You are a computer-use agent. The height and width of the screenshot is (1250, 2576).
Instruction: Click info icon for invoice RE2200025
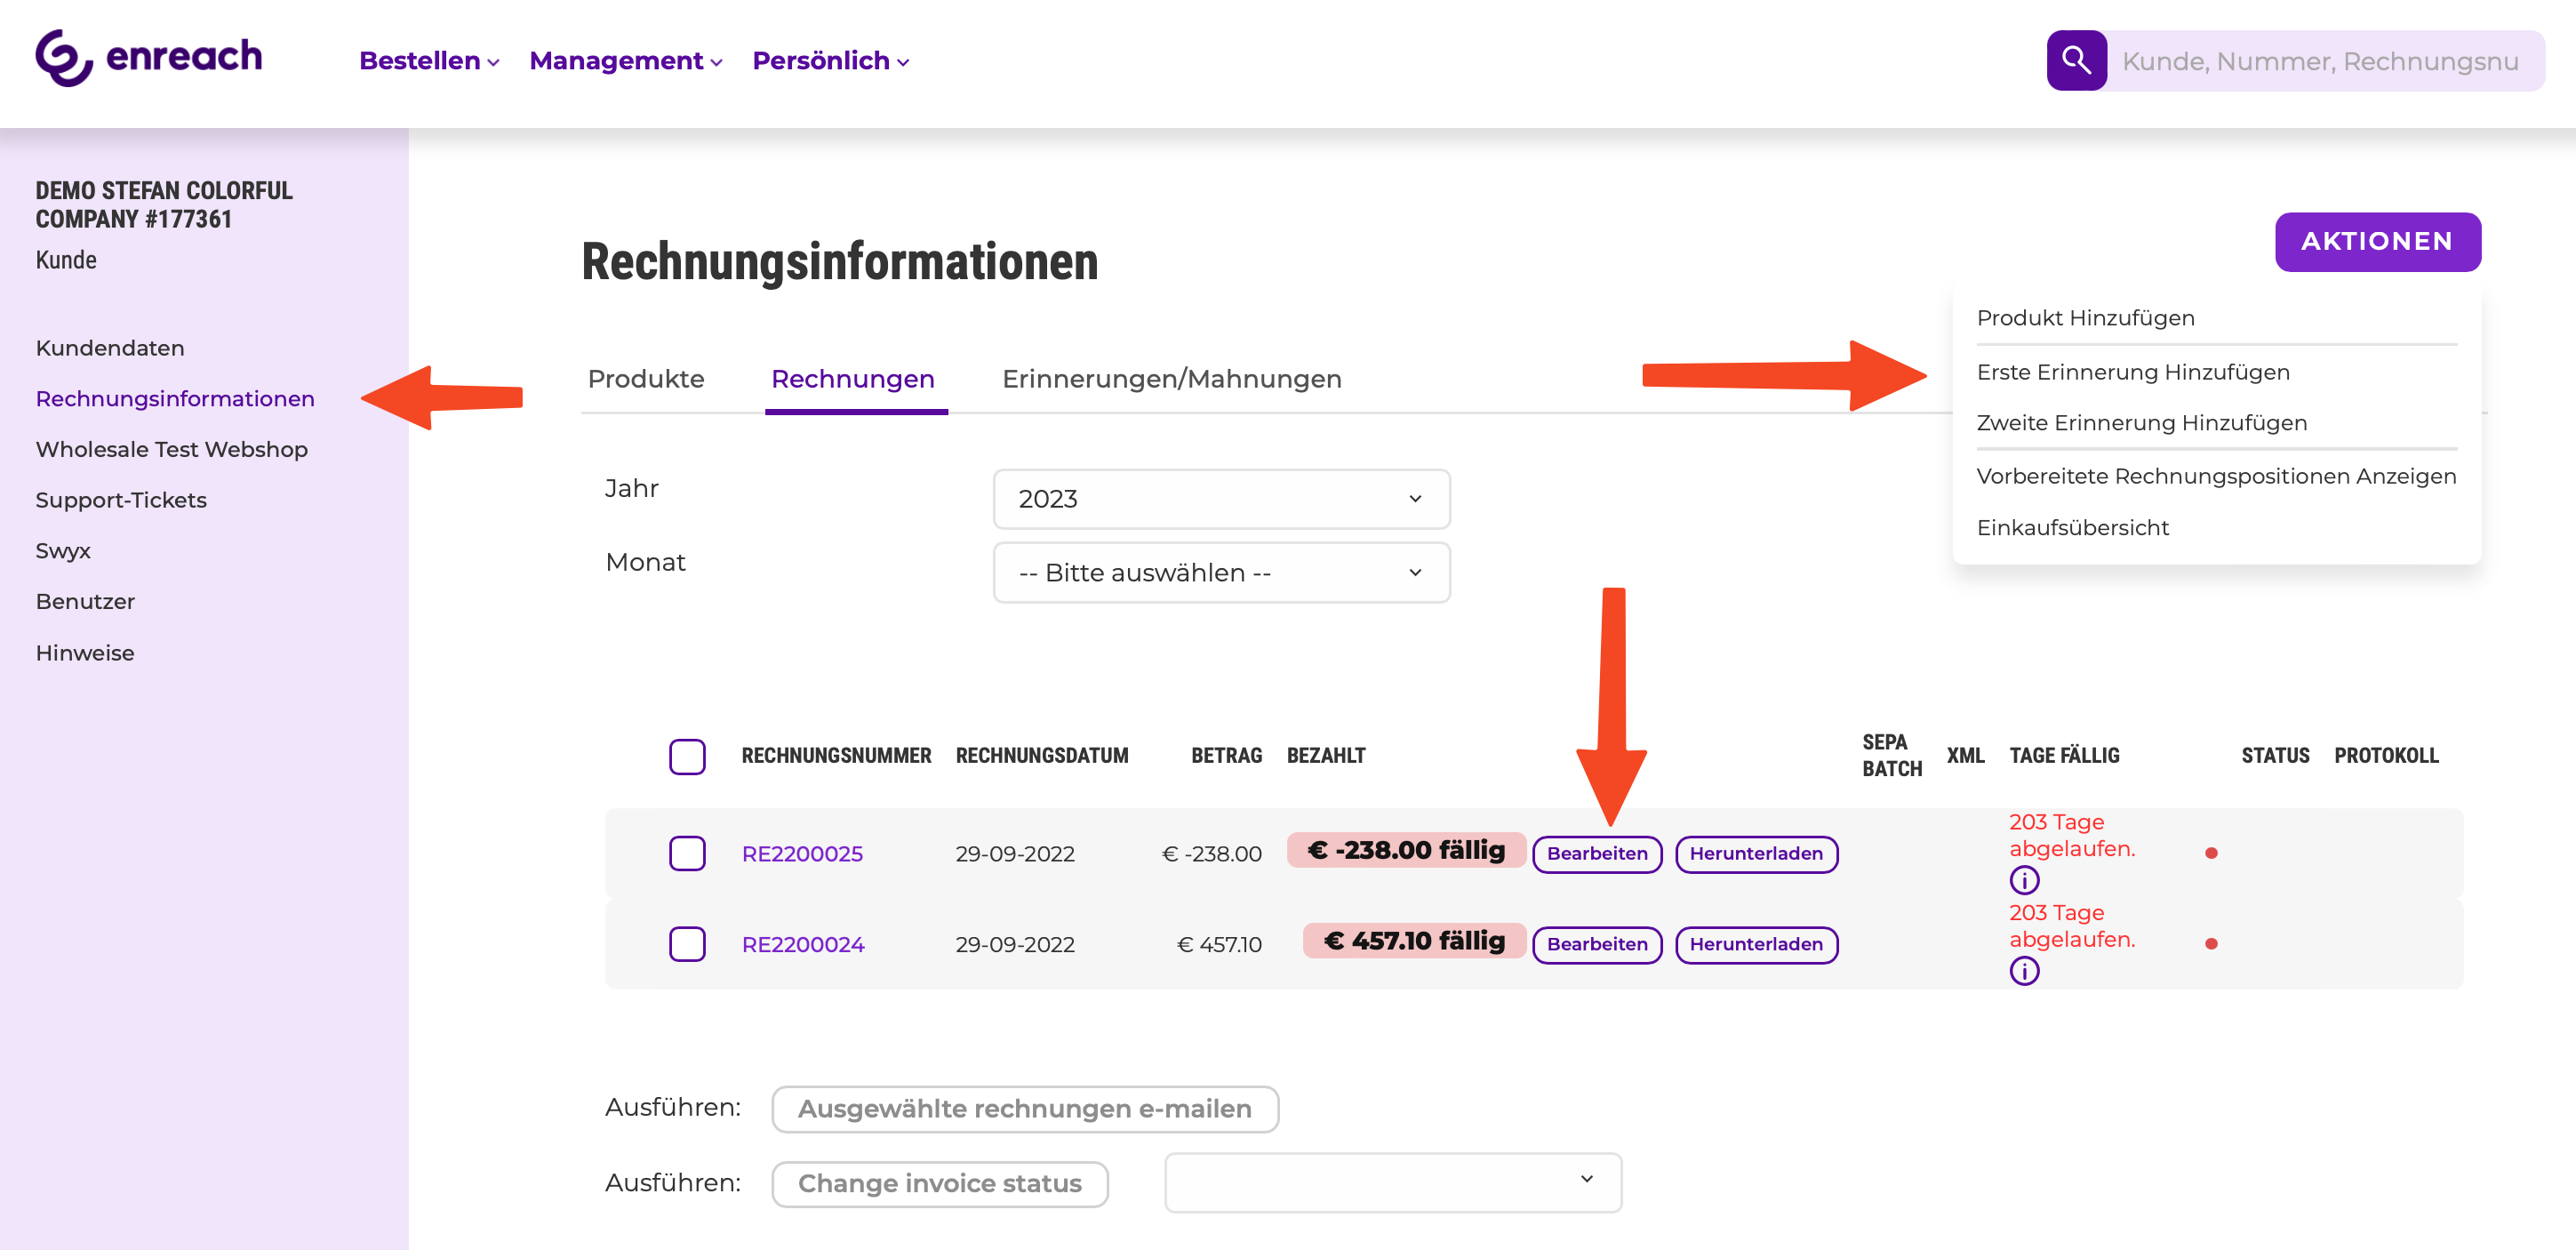[2024, 880]
